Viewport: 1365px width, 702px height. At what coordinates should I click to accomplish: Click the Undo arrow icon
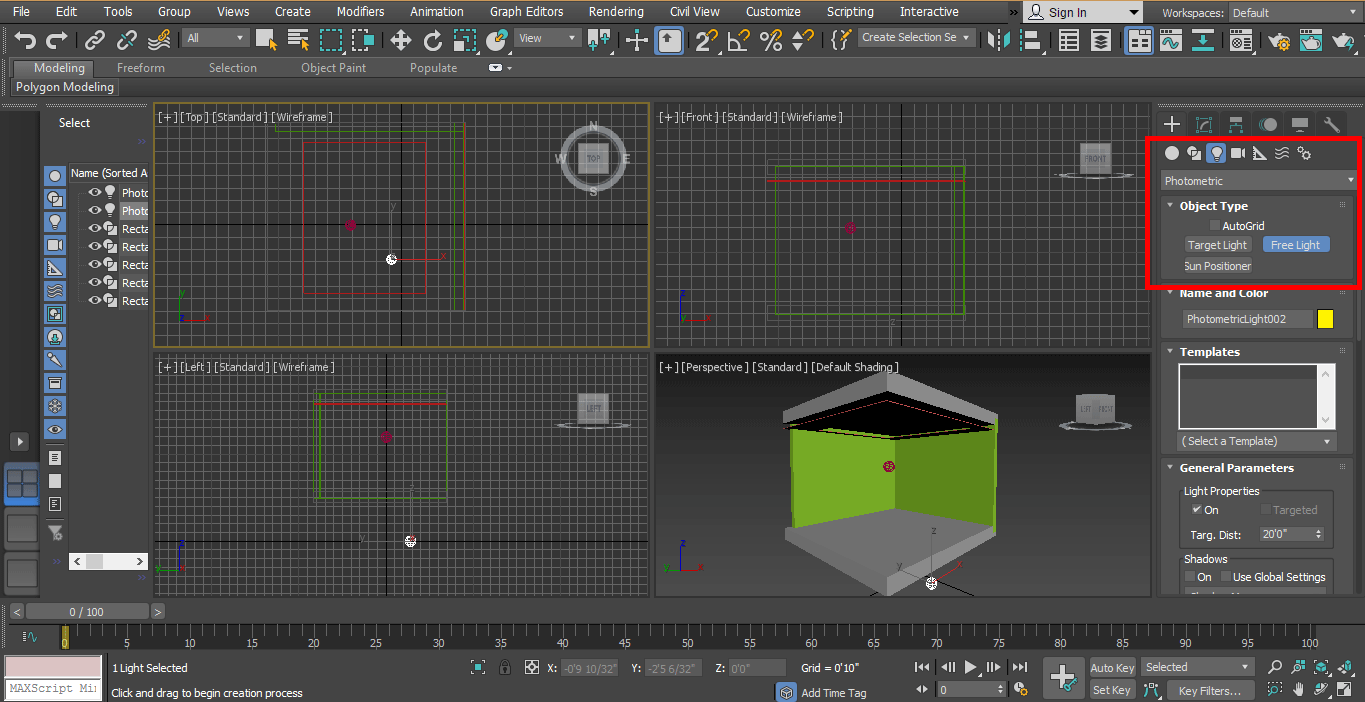(x=25, y=40)
